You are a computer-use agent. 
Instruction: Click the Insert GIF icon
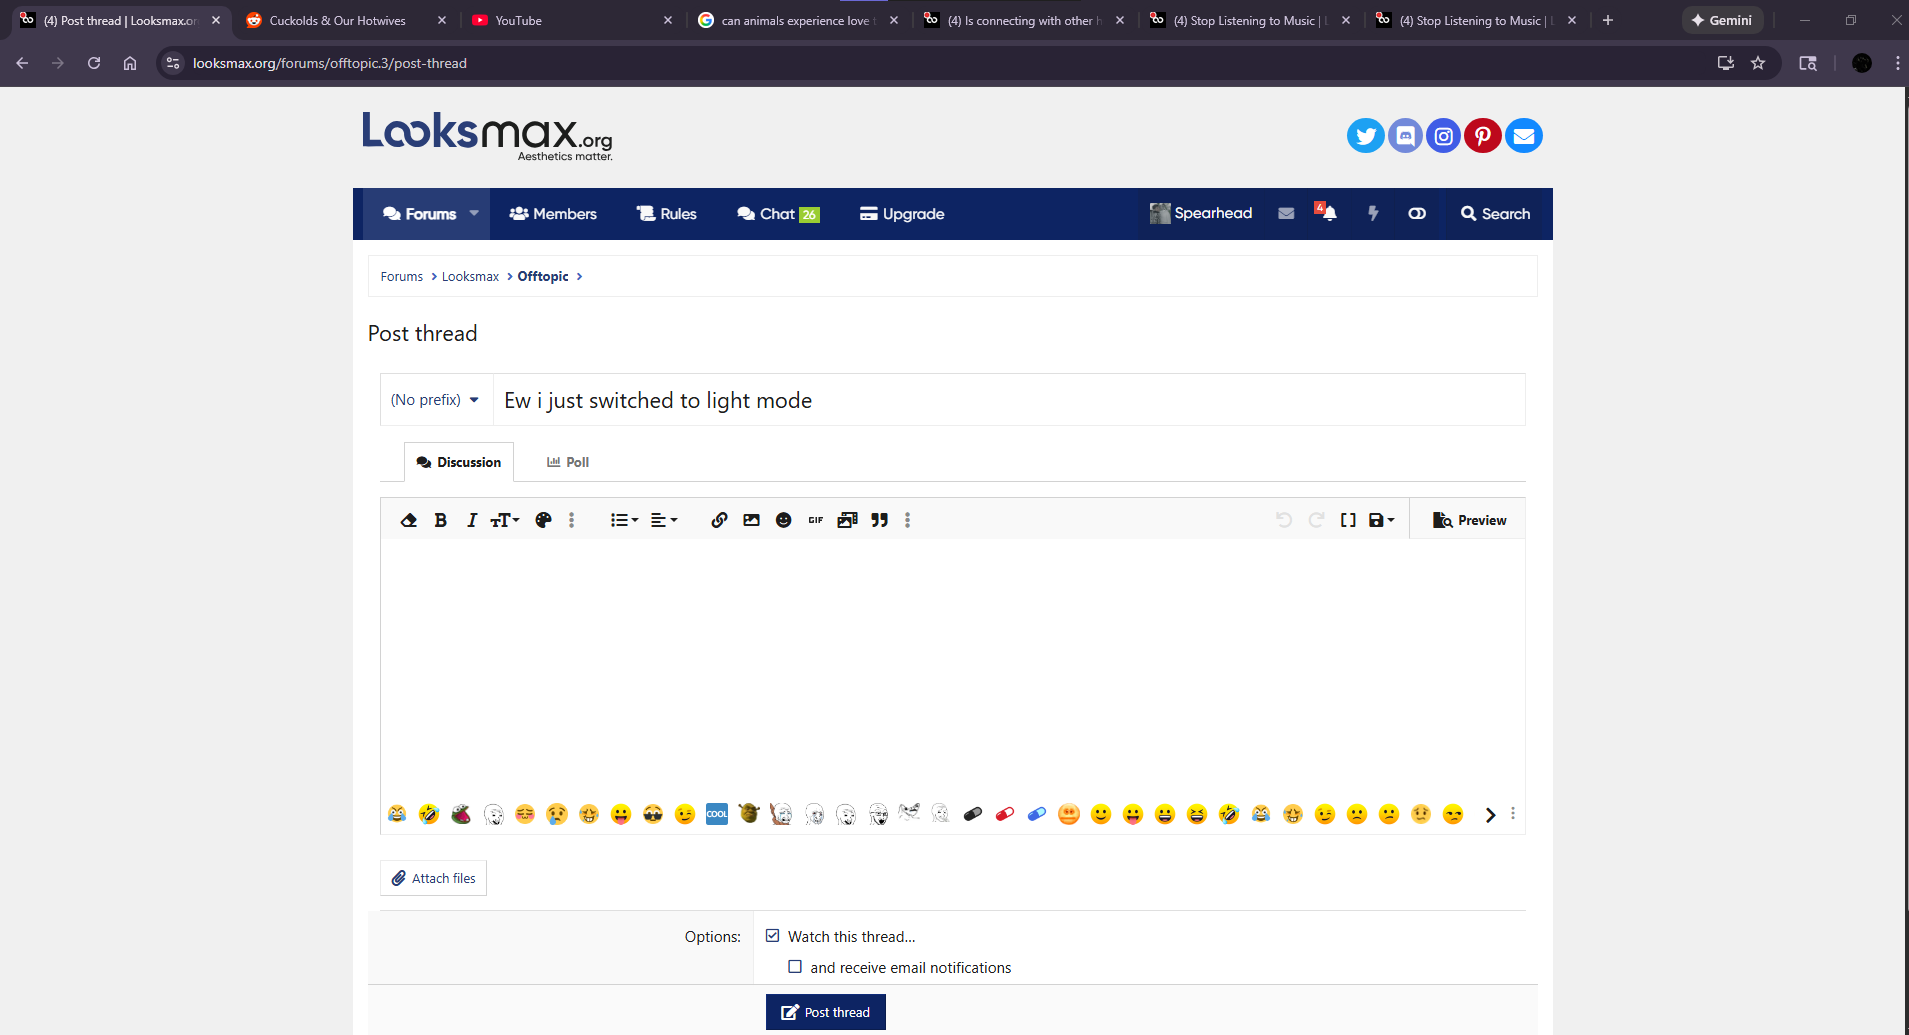(815, 520)
